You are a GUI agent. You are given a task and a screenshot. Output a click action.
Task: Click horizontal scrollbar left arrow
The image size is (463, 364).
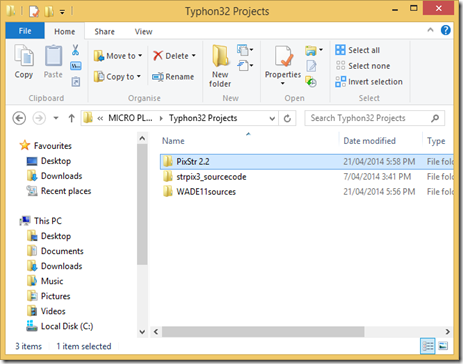[156, 332]
